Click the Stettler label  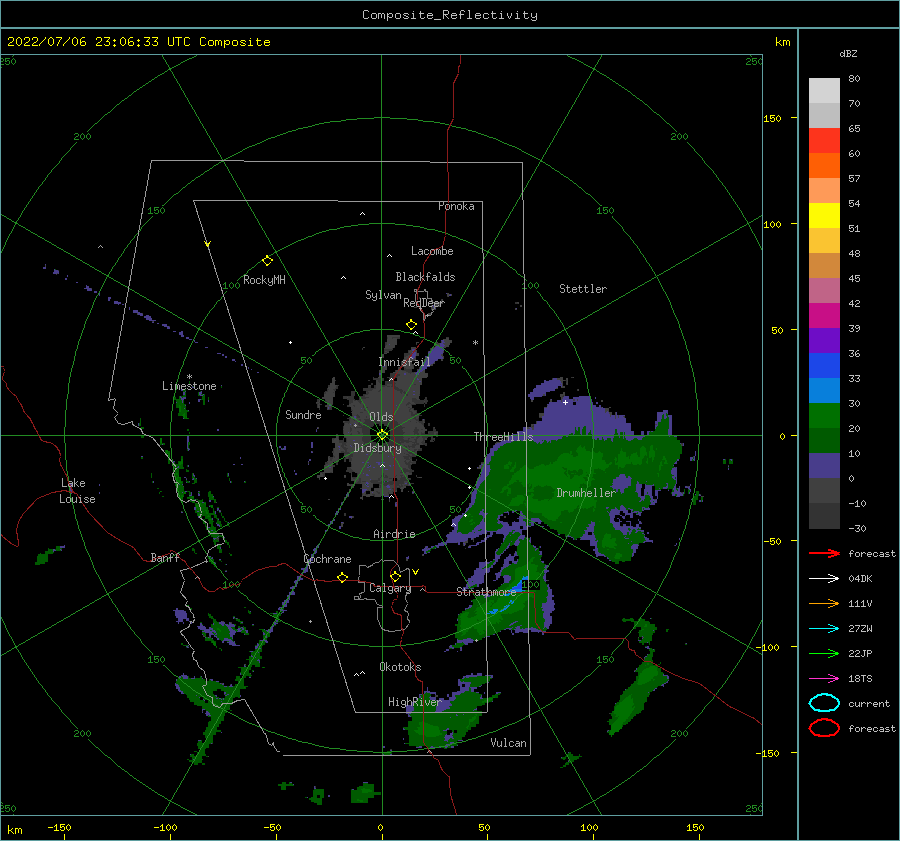(x=583, y=289)
